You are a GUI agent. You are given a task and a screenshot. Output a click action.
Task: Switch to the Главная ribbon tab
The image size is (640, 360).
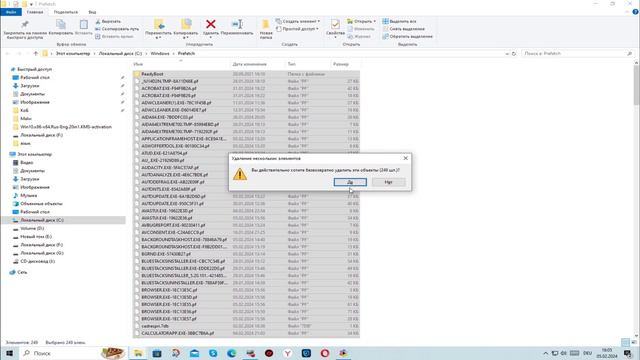(35, 12)
